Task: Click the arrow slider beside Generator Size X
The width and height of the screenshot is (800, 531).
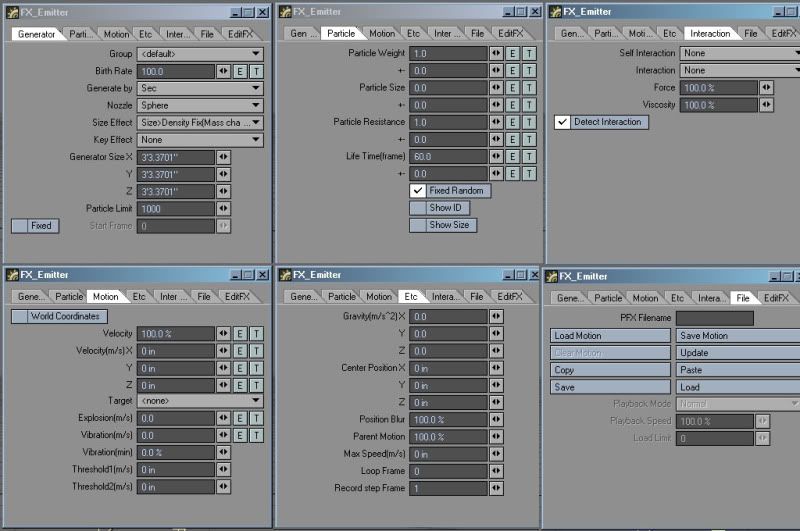Action: pos(223,157)
